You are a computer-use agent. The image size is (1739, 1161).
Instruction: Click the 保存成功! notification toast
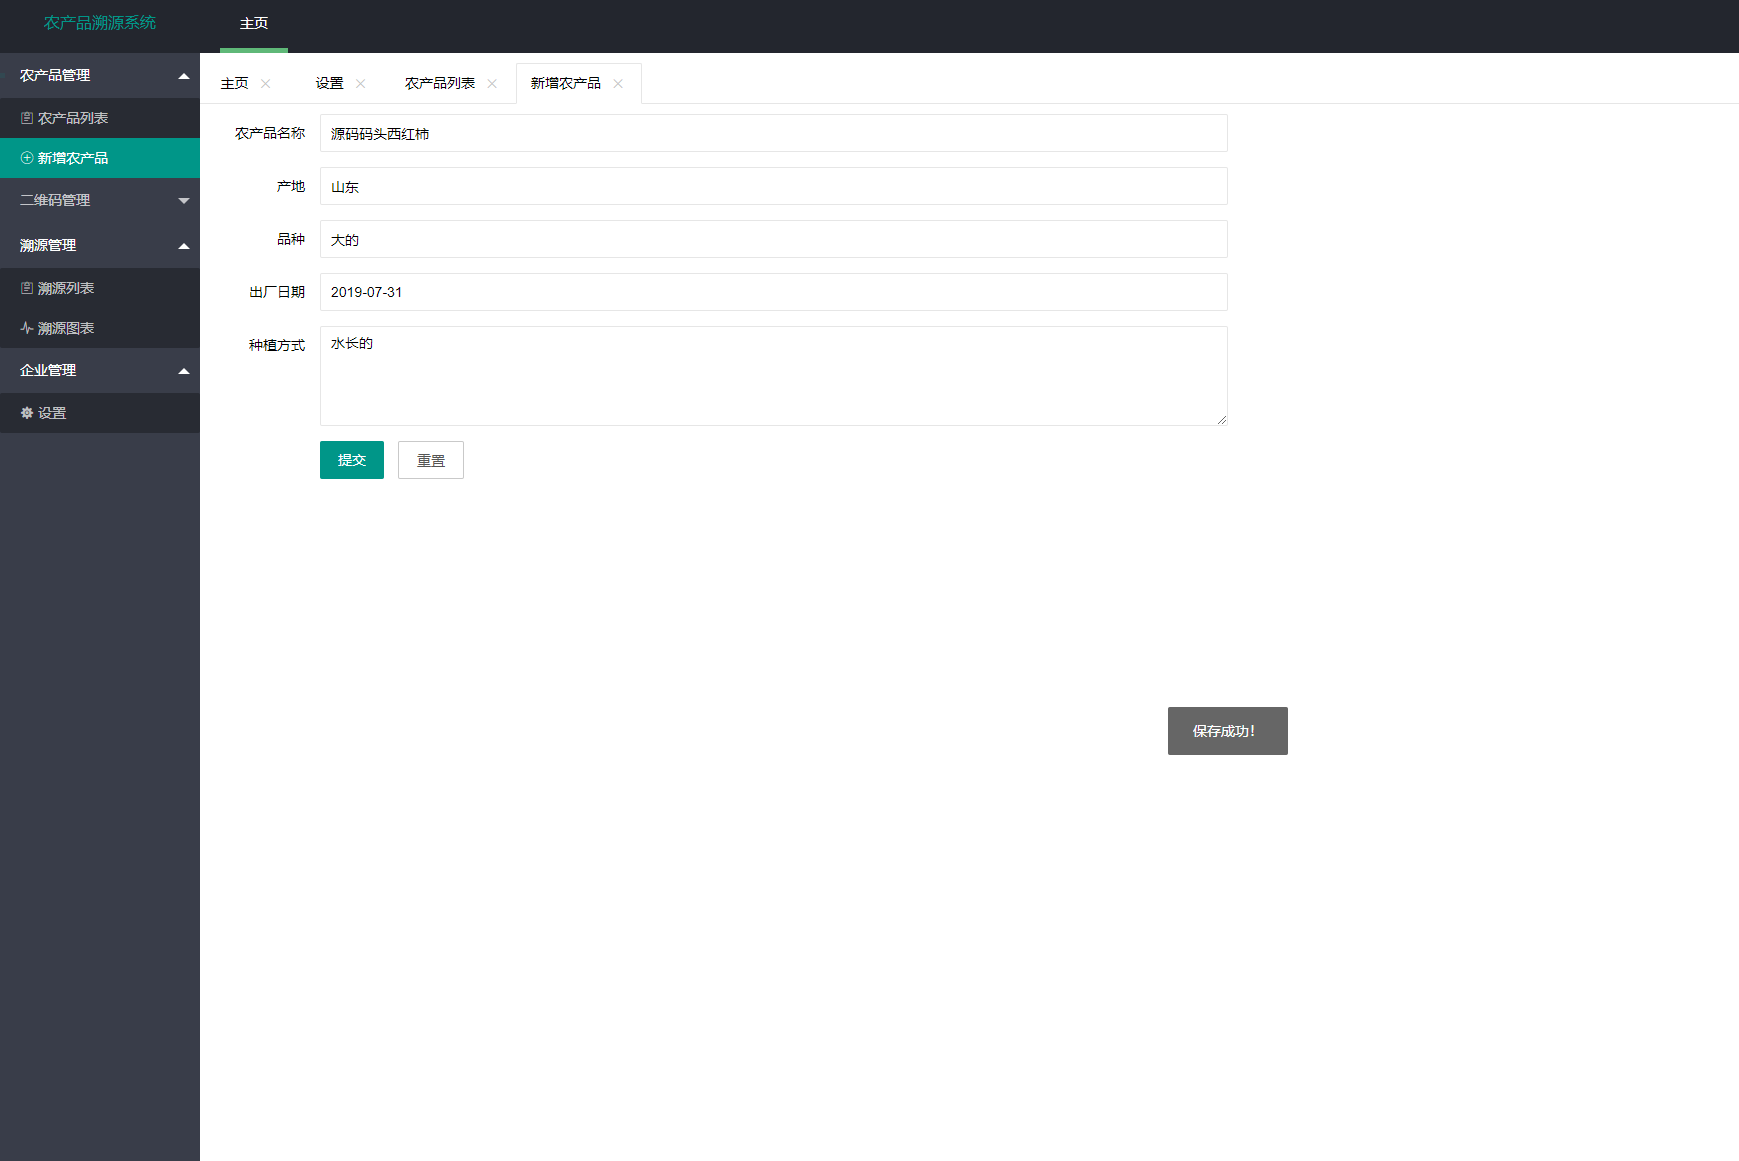click(x=1228, y=731)
